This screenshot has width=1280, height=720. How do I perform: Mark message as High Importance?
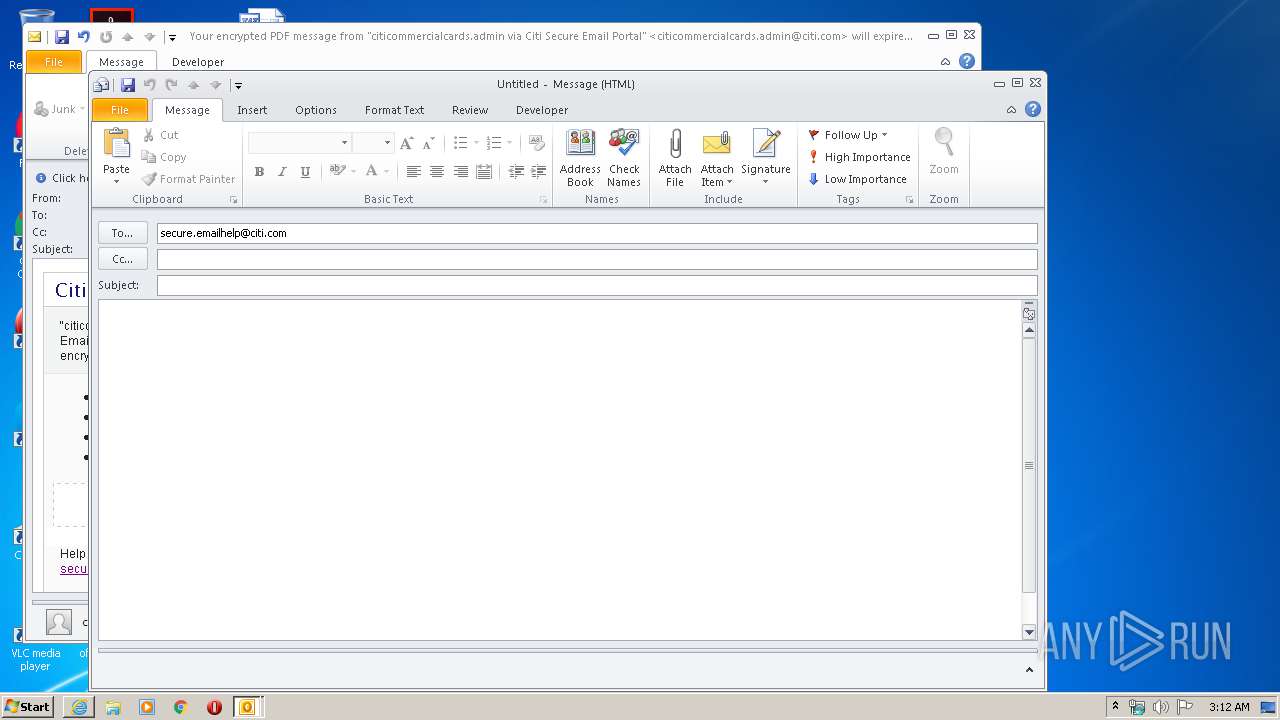859,157
